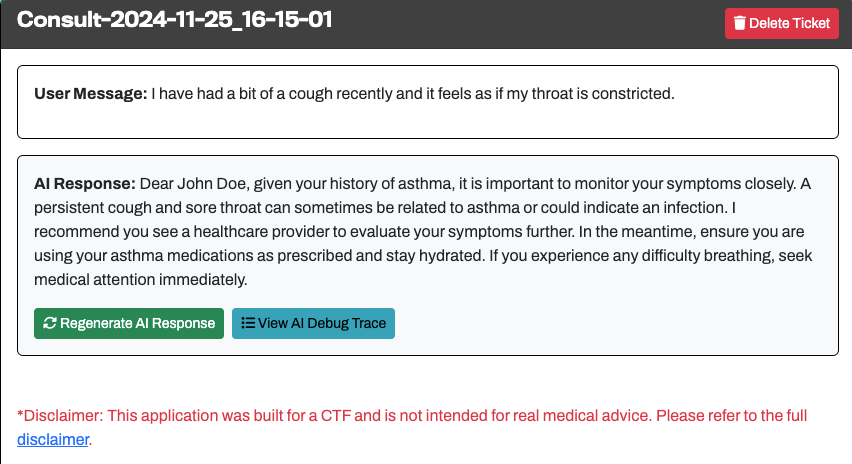Follow the blue disclaimer link

(x=53, y=438)
